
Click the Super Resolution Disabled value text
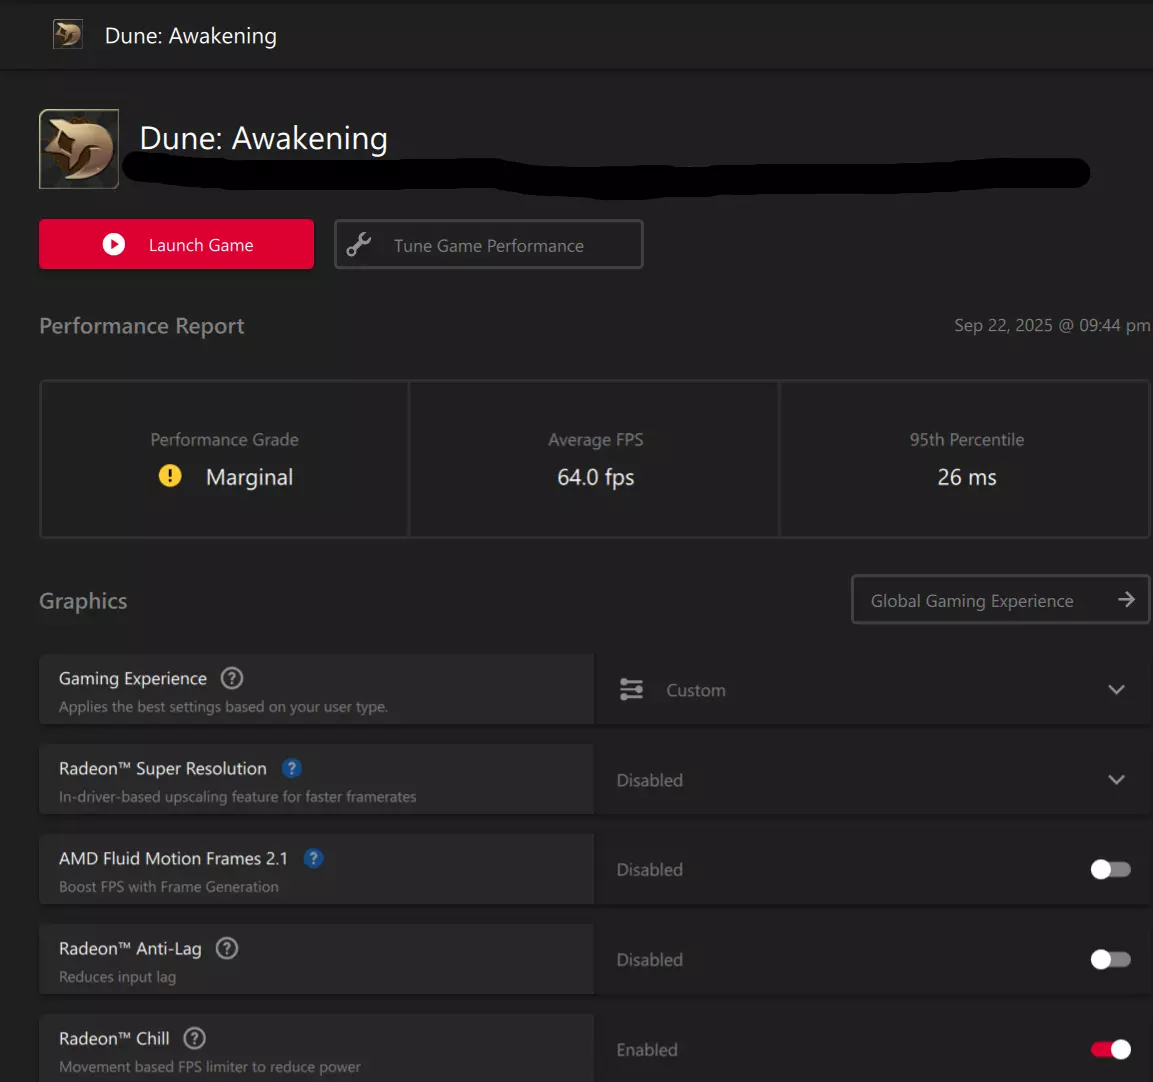649,780
